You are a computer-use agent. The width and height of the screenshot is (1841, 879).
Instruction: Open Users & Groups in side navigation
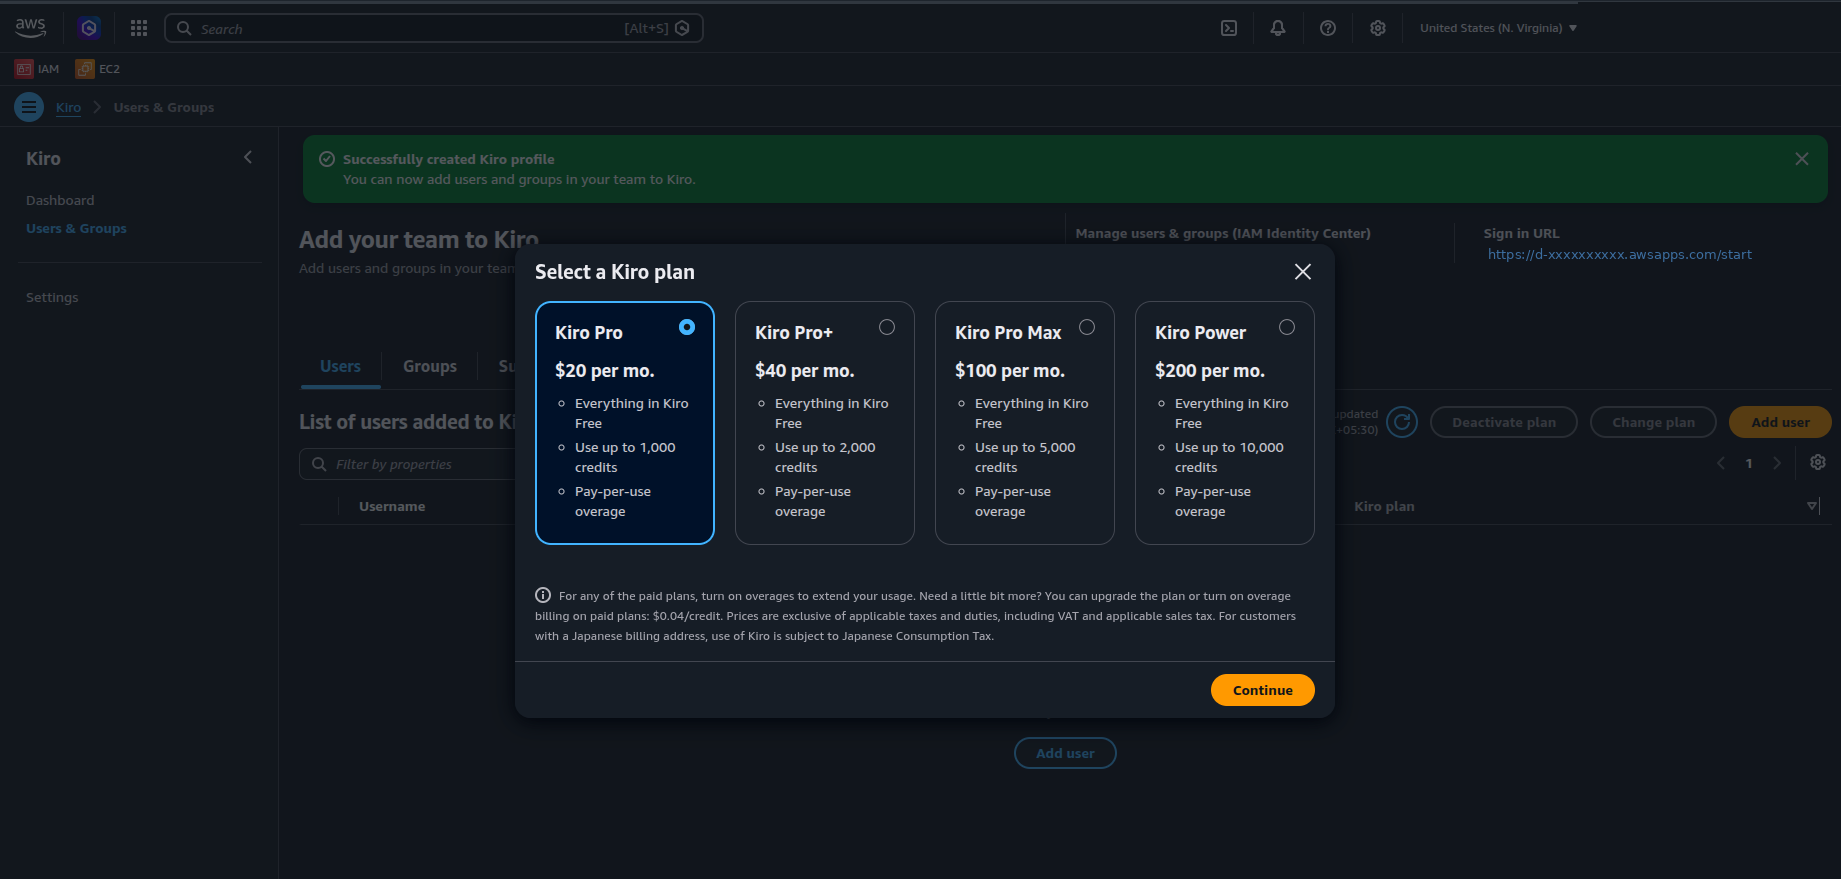(x=76, y=228)
